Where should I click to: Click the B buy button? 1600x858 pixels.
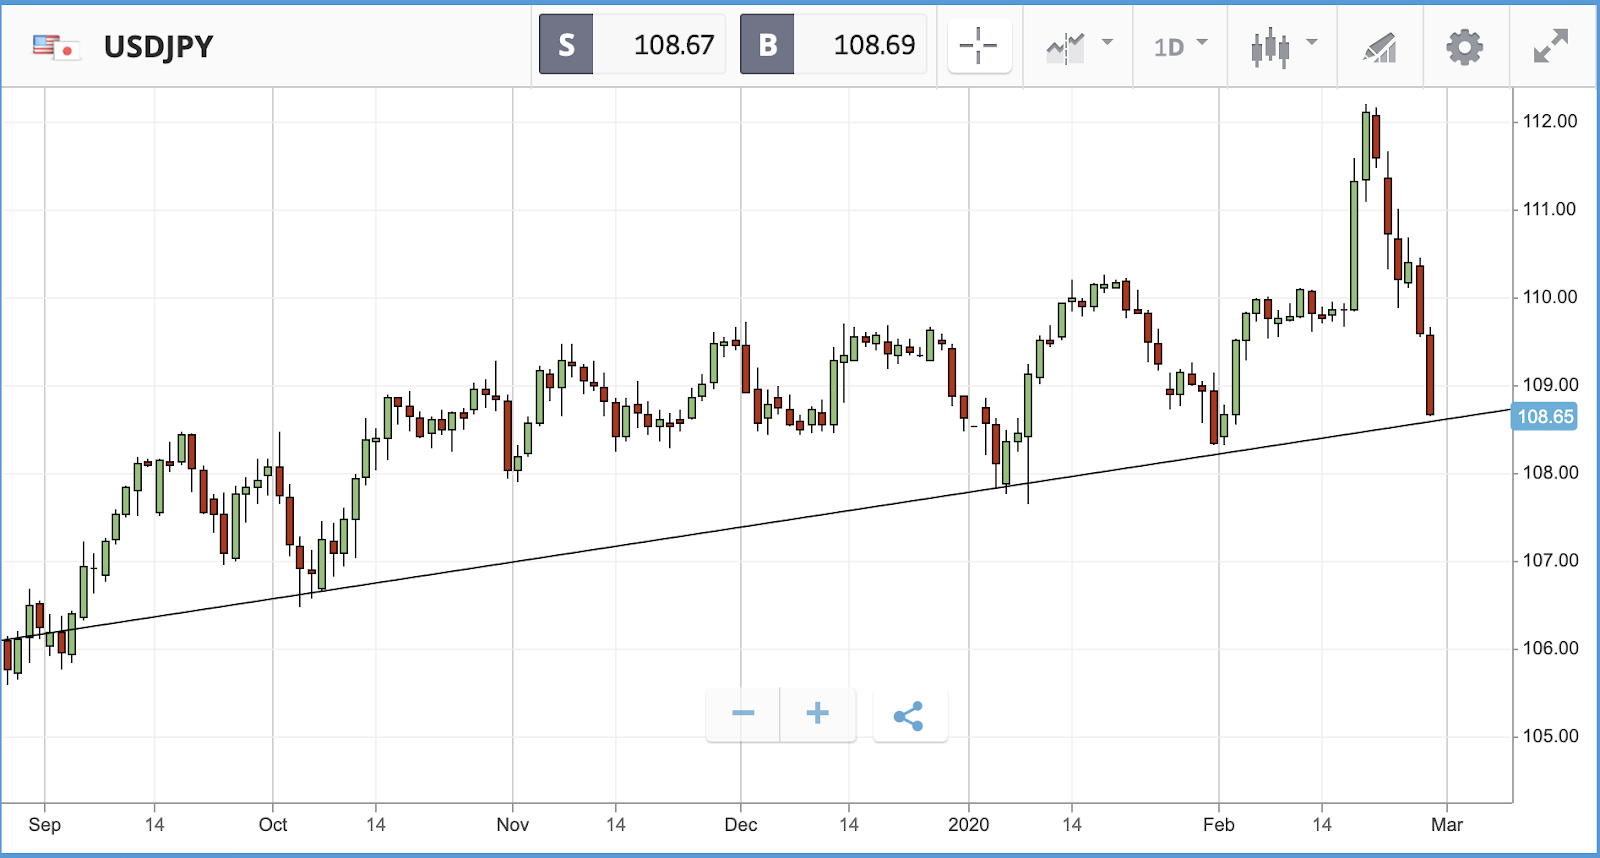767,45
